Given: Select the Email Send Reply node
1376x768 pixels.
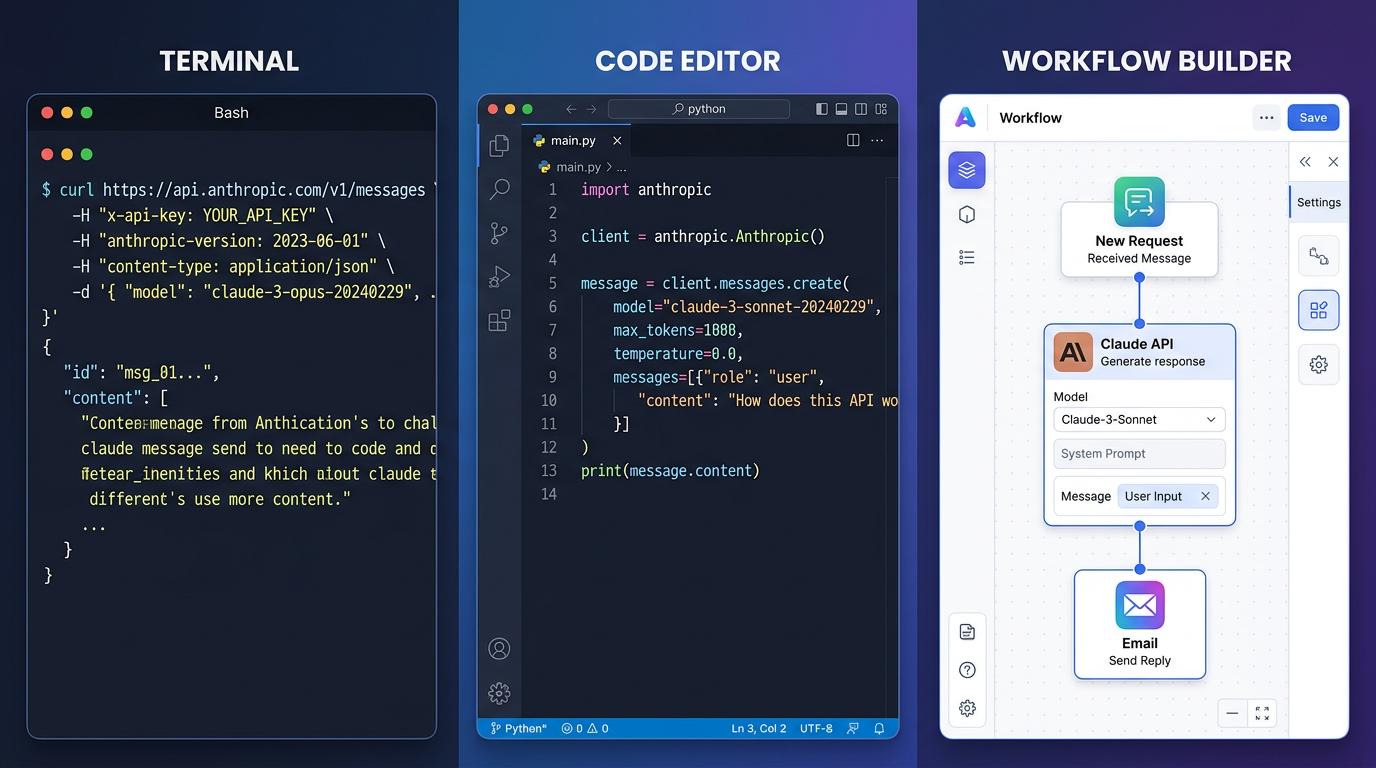Looking at the screenshot, I should coord(1139,625).
